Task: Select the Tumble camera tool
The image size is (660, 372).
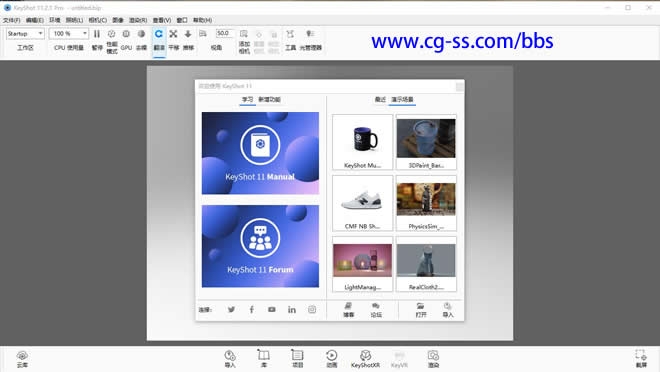Action: tap(159, 40)
